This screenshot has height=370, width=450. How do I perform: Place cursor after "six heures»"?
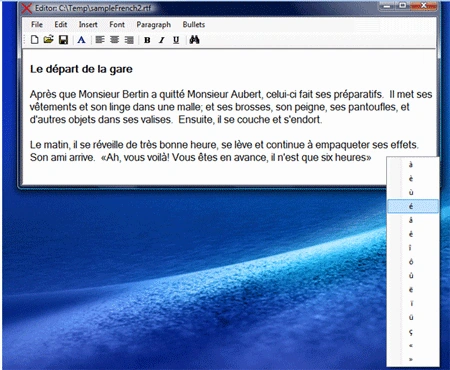(372, 157)
